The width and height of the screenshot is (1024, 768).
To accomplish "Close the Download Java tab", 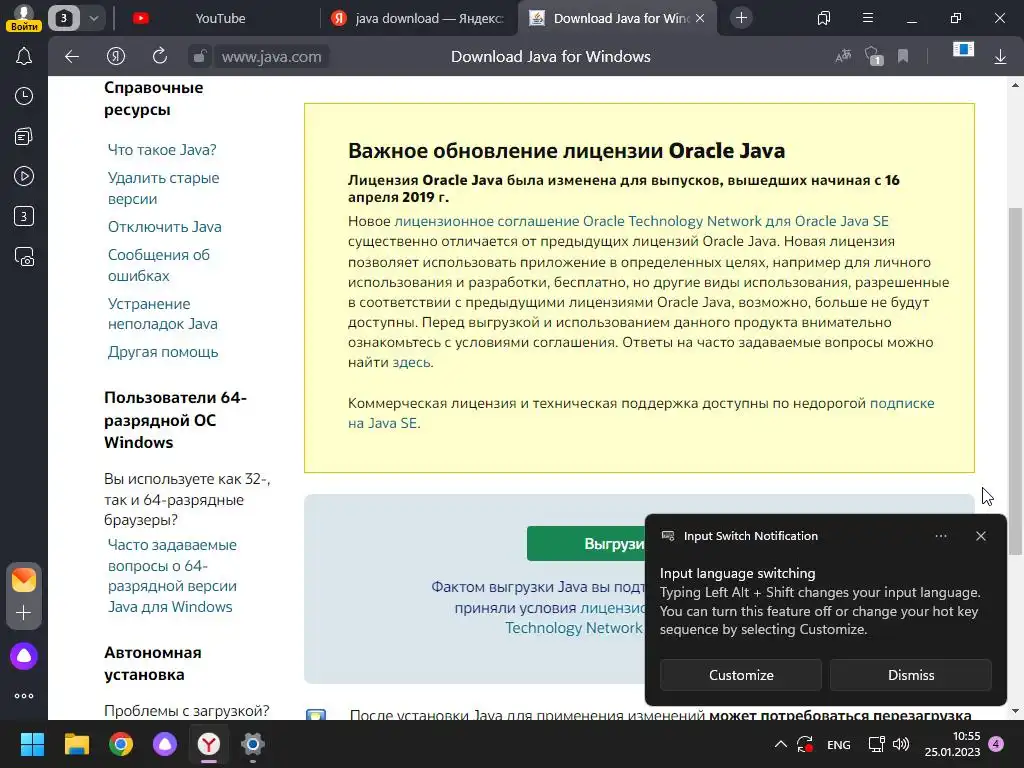I will (x=700, y=18).
